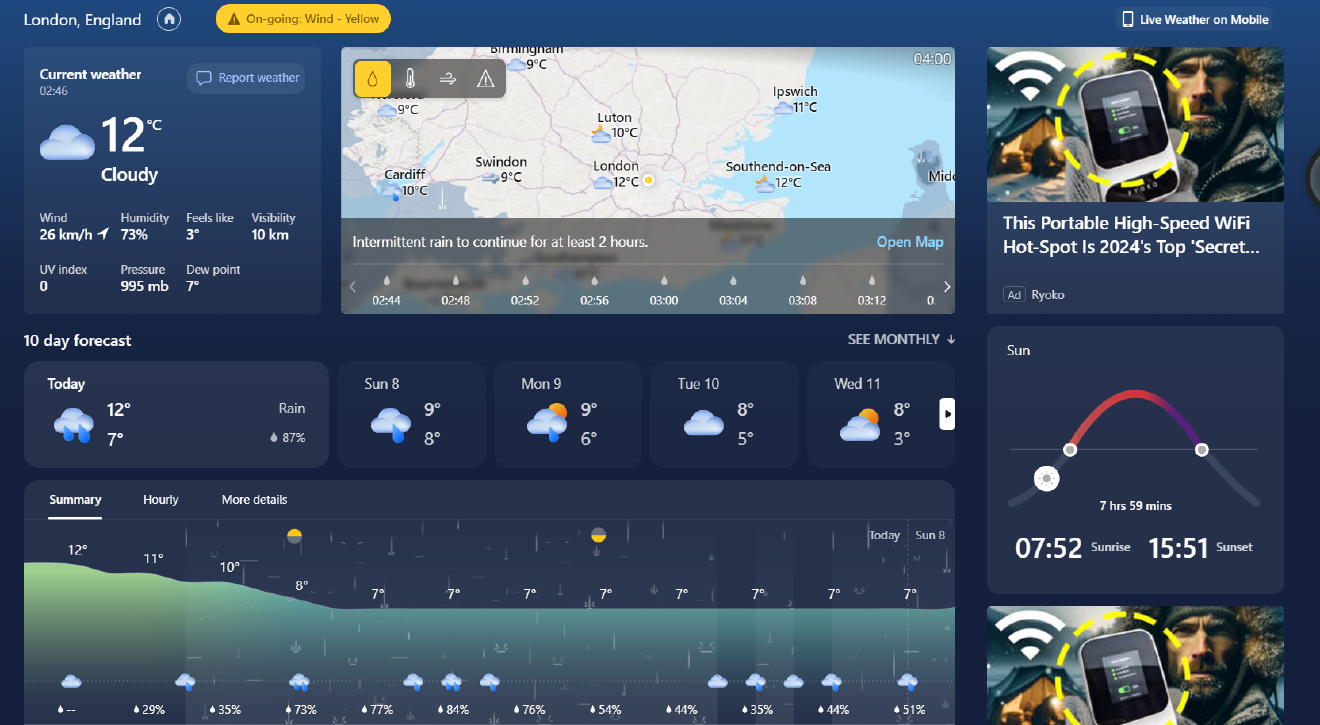The width and height of the screenshot is (1320, 725).
Task: Advance map timeline with right chevron
Action: (x=946, y=286)
